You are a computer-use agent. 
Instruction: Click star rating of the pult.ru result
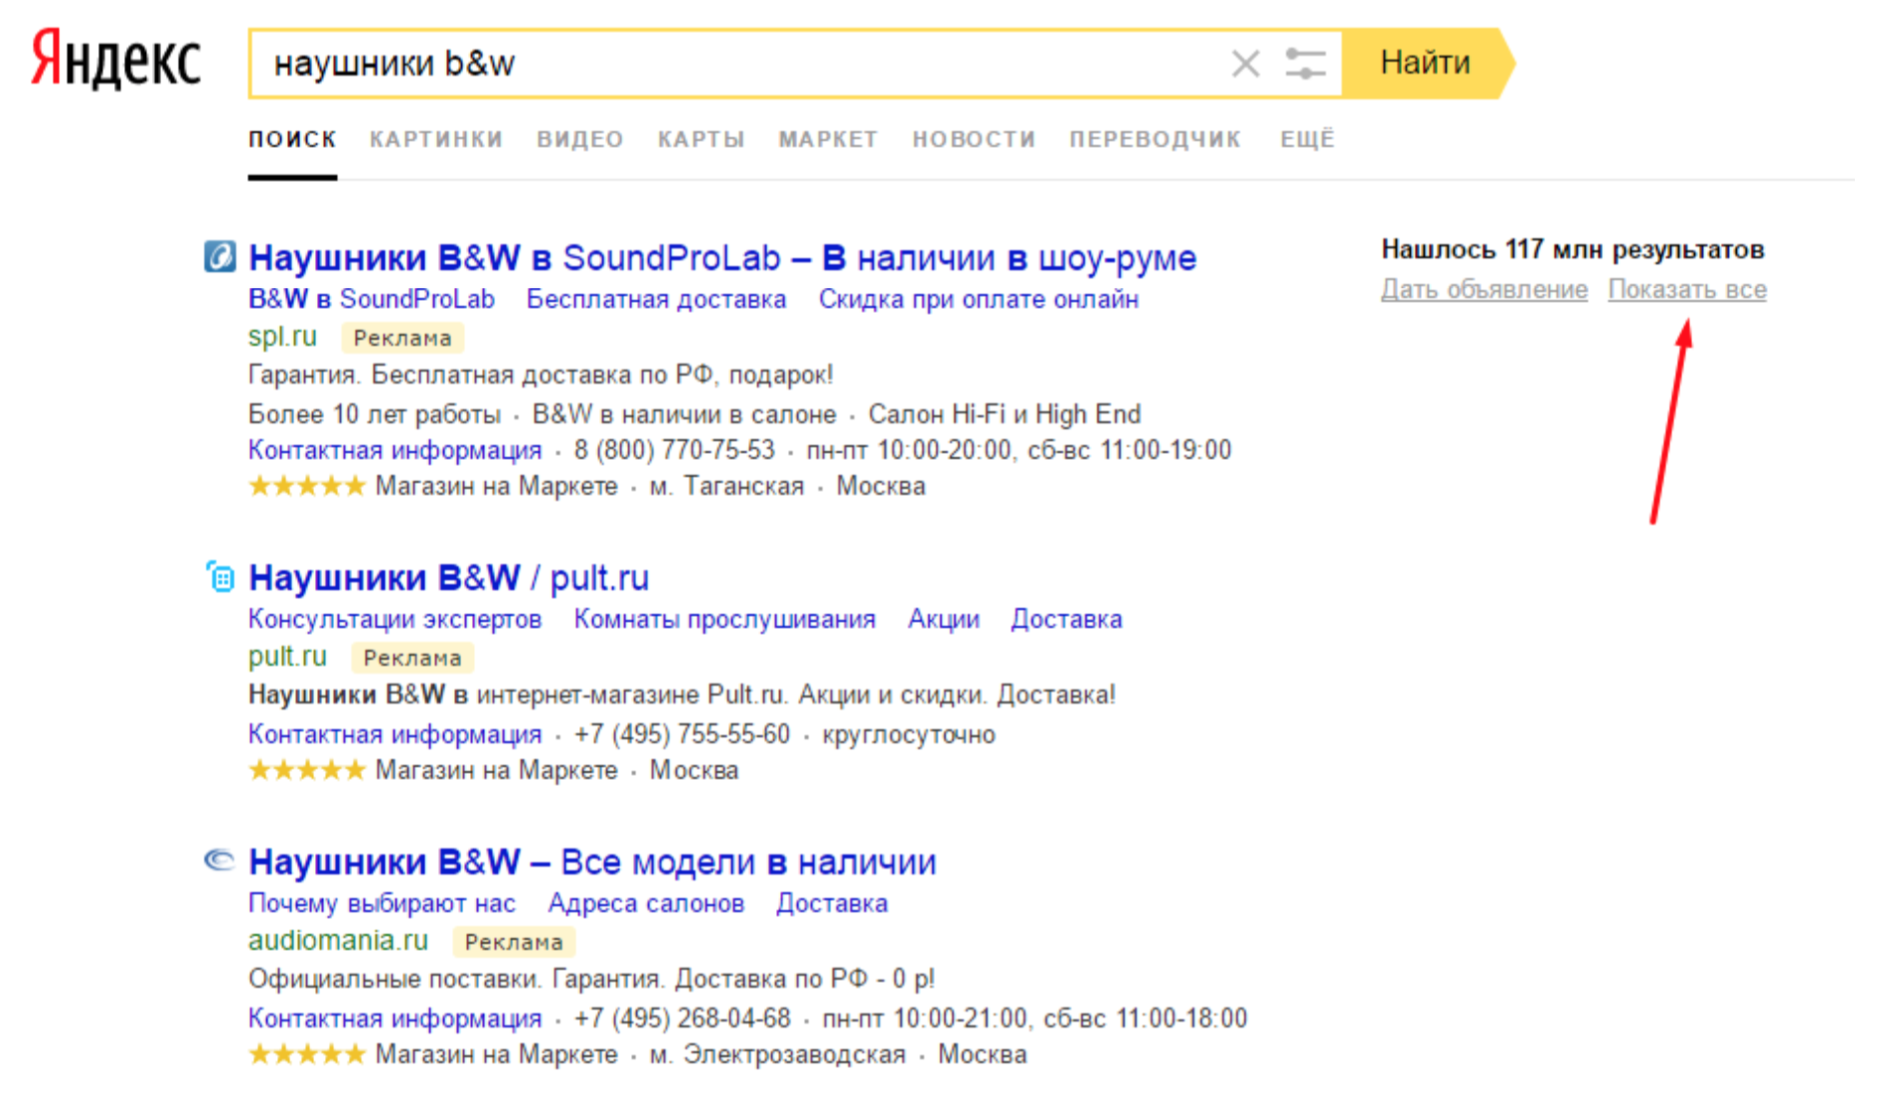(307, 770)
